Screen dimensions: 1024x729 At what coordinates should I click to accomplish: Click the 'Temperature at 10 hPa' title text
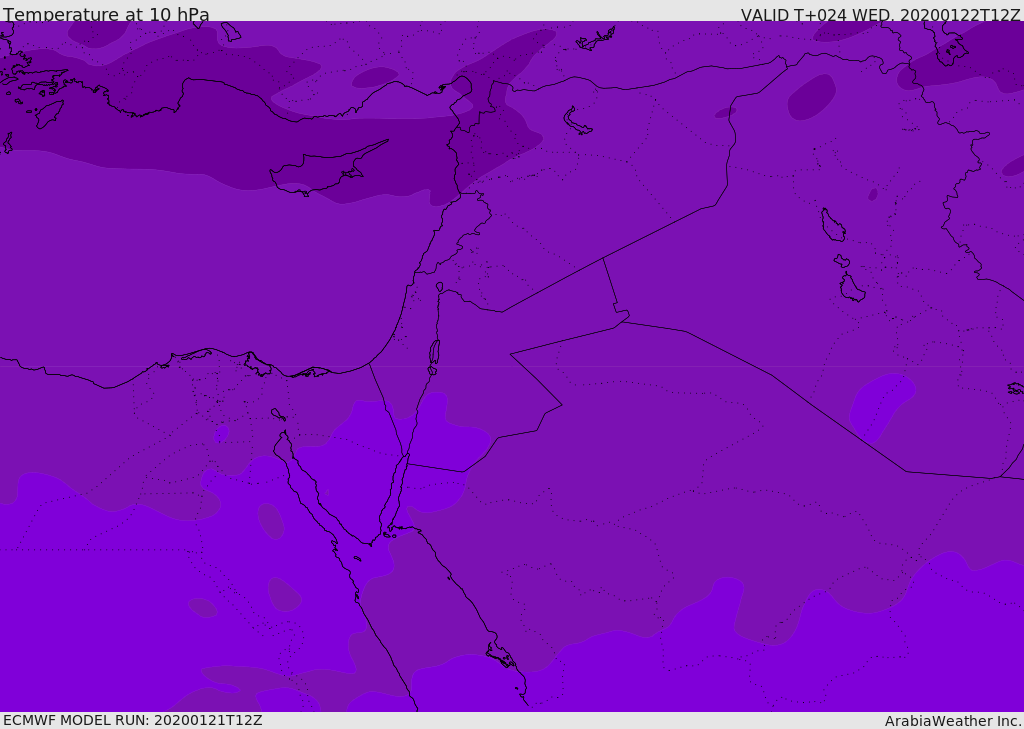point(106,14)
